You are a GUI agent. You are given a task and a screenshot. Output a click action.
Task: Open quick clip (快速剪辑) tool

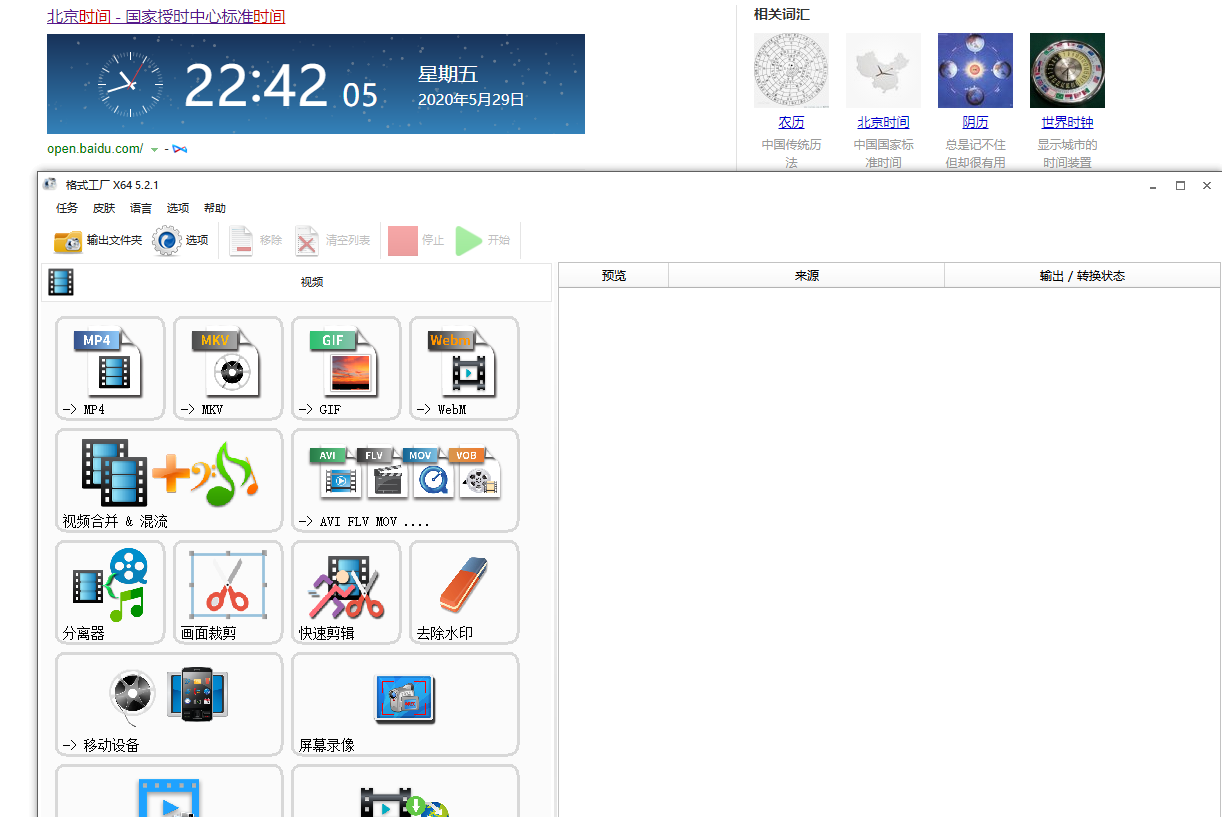point(346,592)
